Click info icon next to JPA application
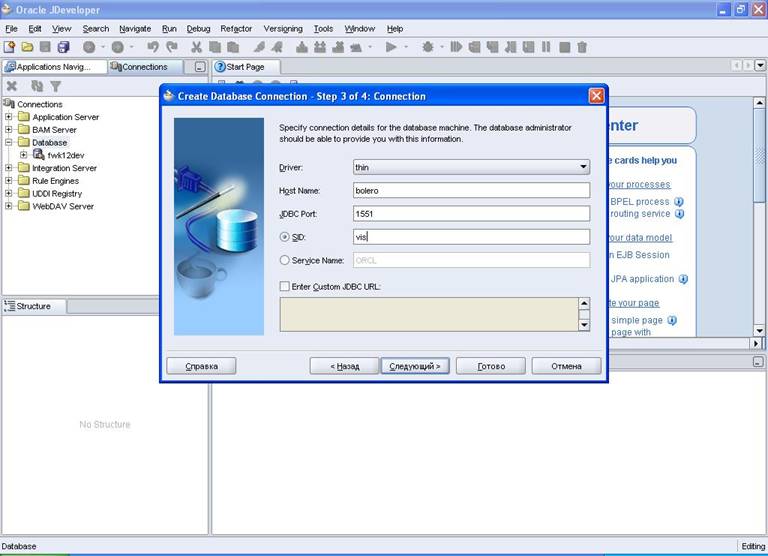Screen dimensions: 768x556 [x=683, y=279]
